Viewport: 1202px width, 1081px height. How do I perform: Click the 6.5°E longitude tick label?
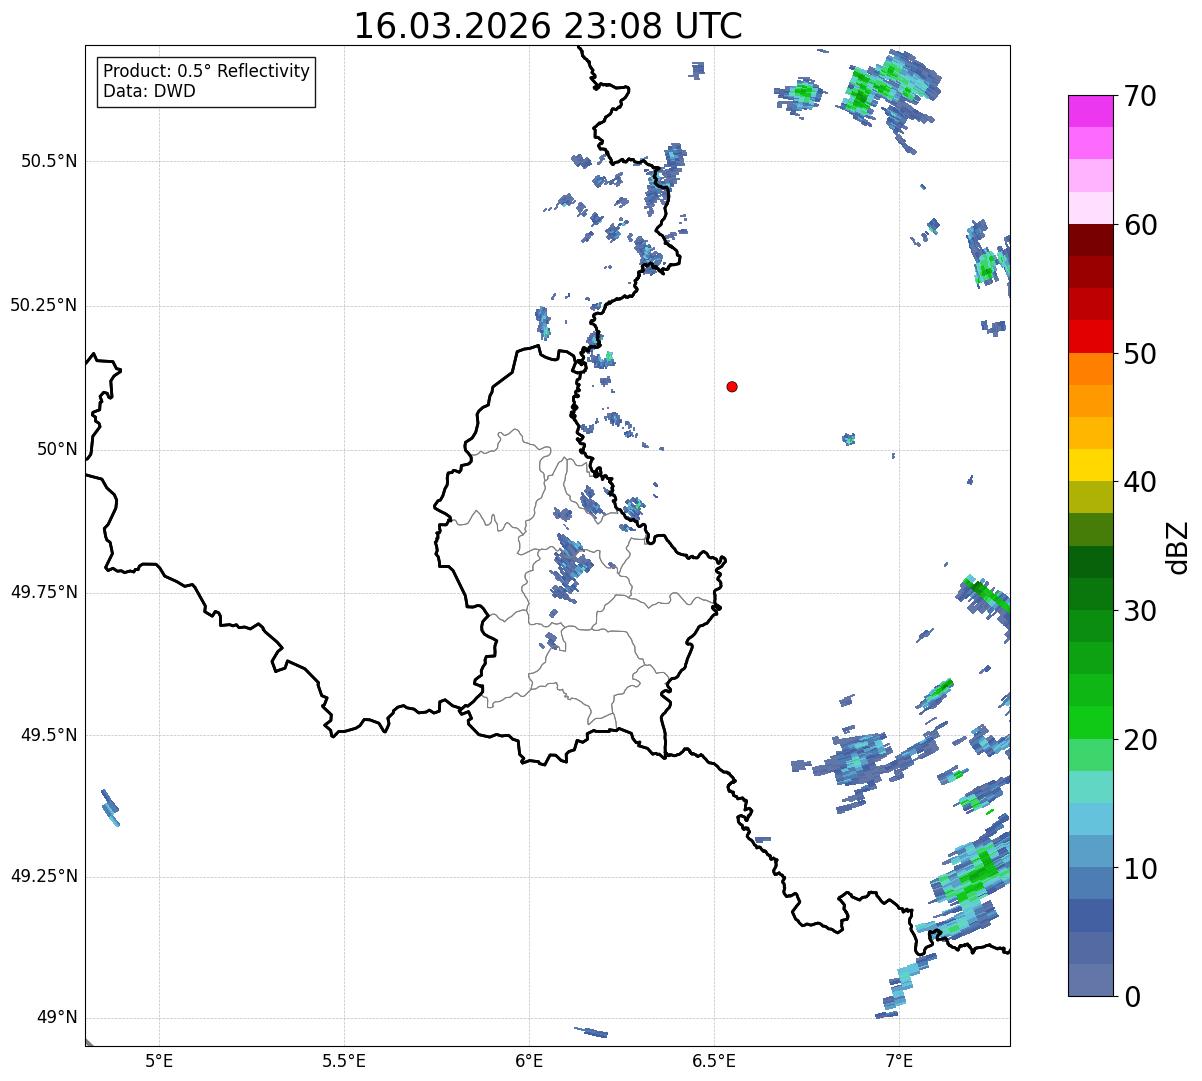coord(714,1060)
